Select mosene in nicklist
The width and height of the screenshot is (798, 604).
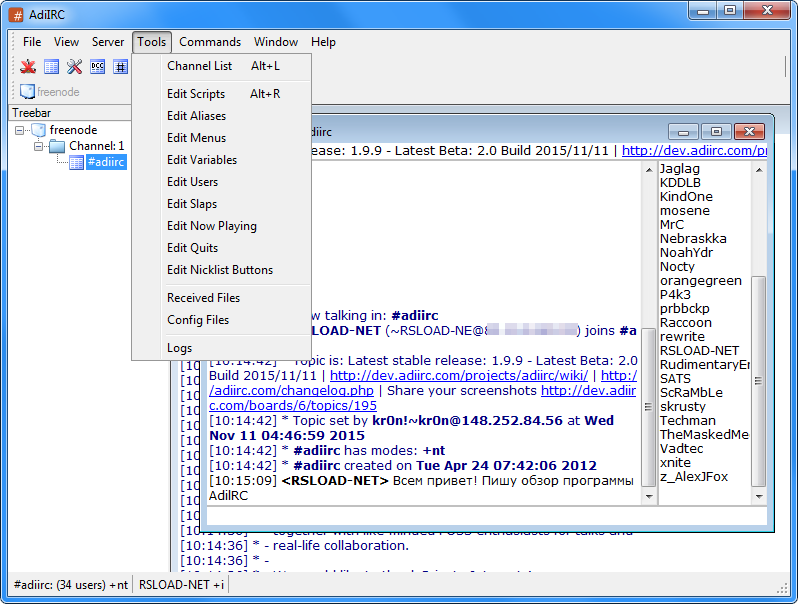tap(685, 211)
